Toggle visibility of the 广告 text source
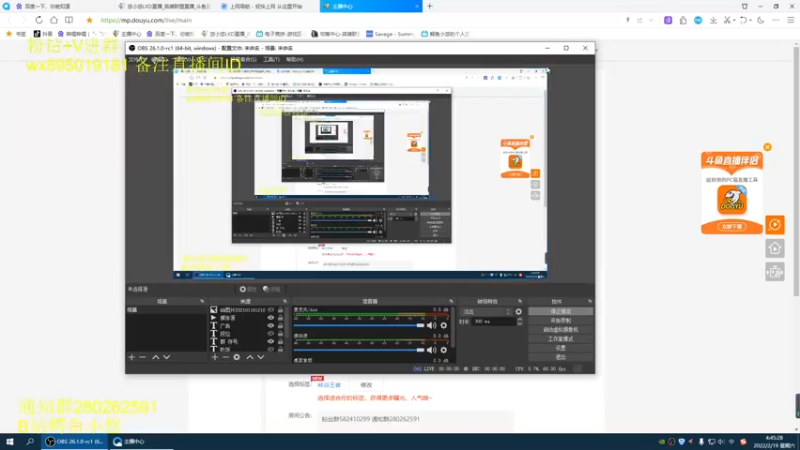 coord(271,326)
